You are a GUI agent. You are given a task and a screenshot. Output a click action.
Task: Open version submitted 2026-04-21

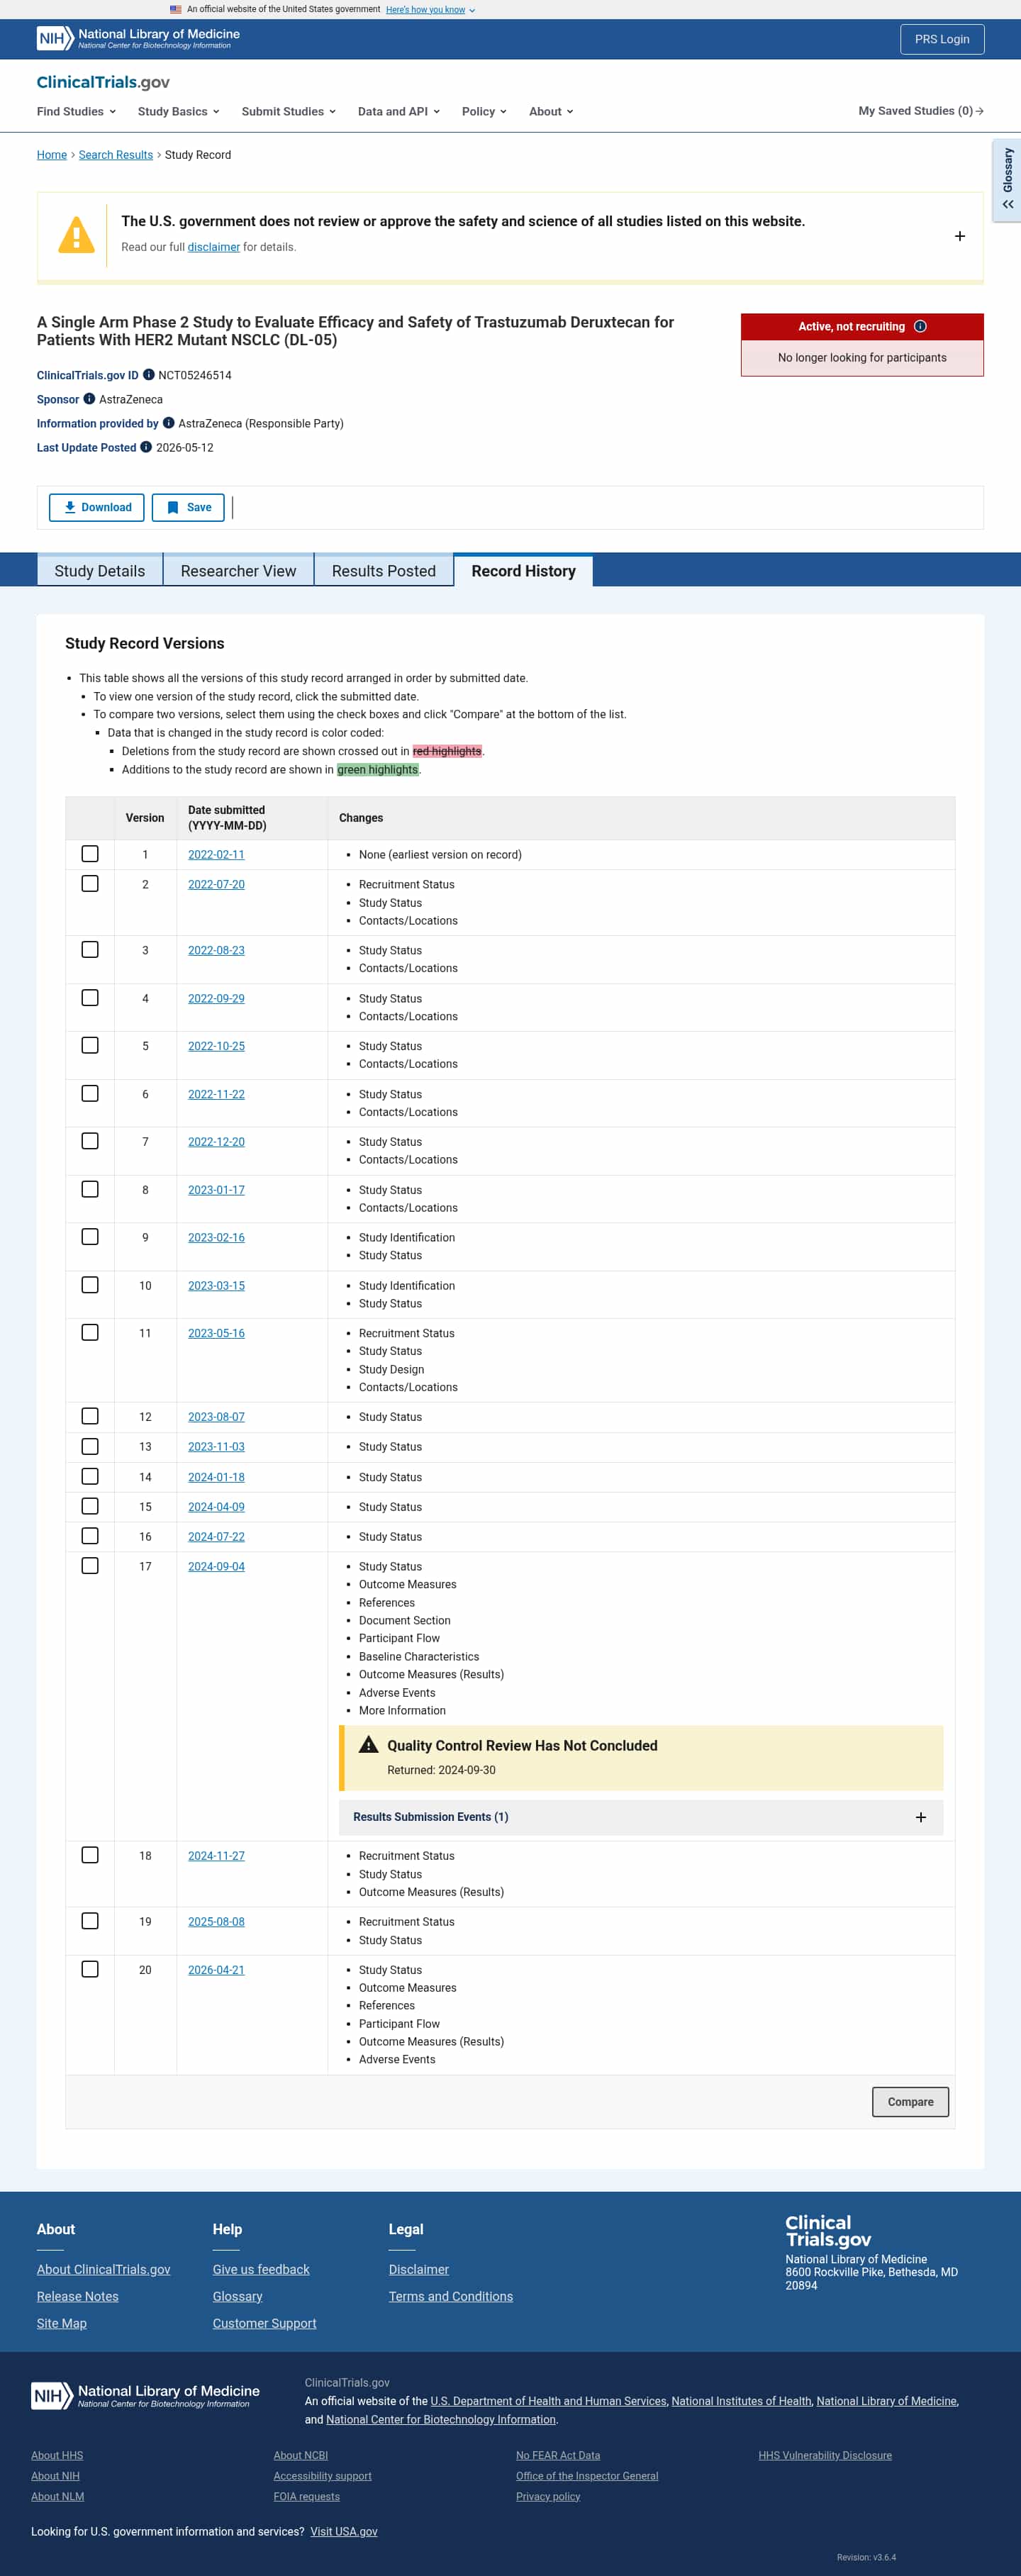pos(216,1969)
